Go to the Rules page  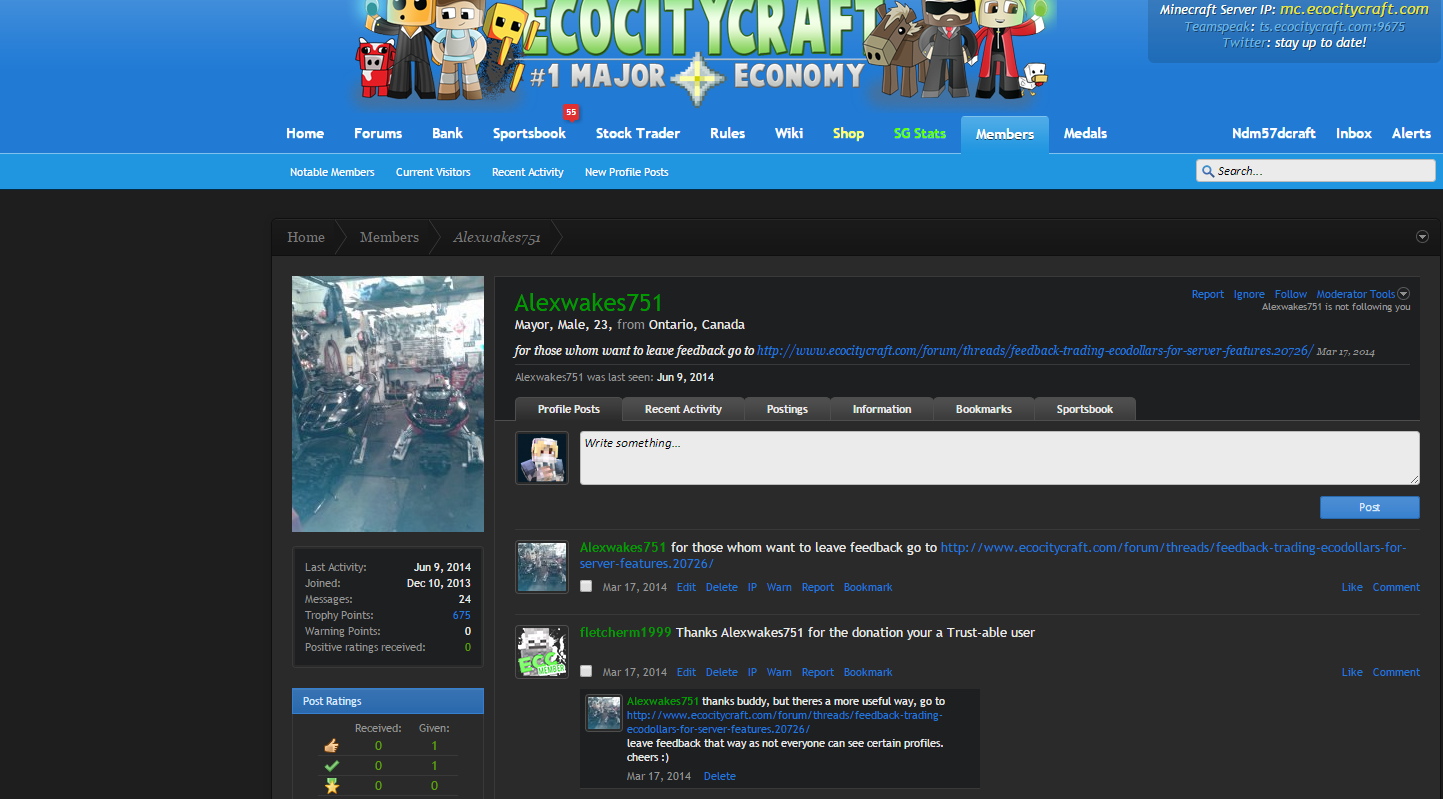727,133
